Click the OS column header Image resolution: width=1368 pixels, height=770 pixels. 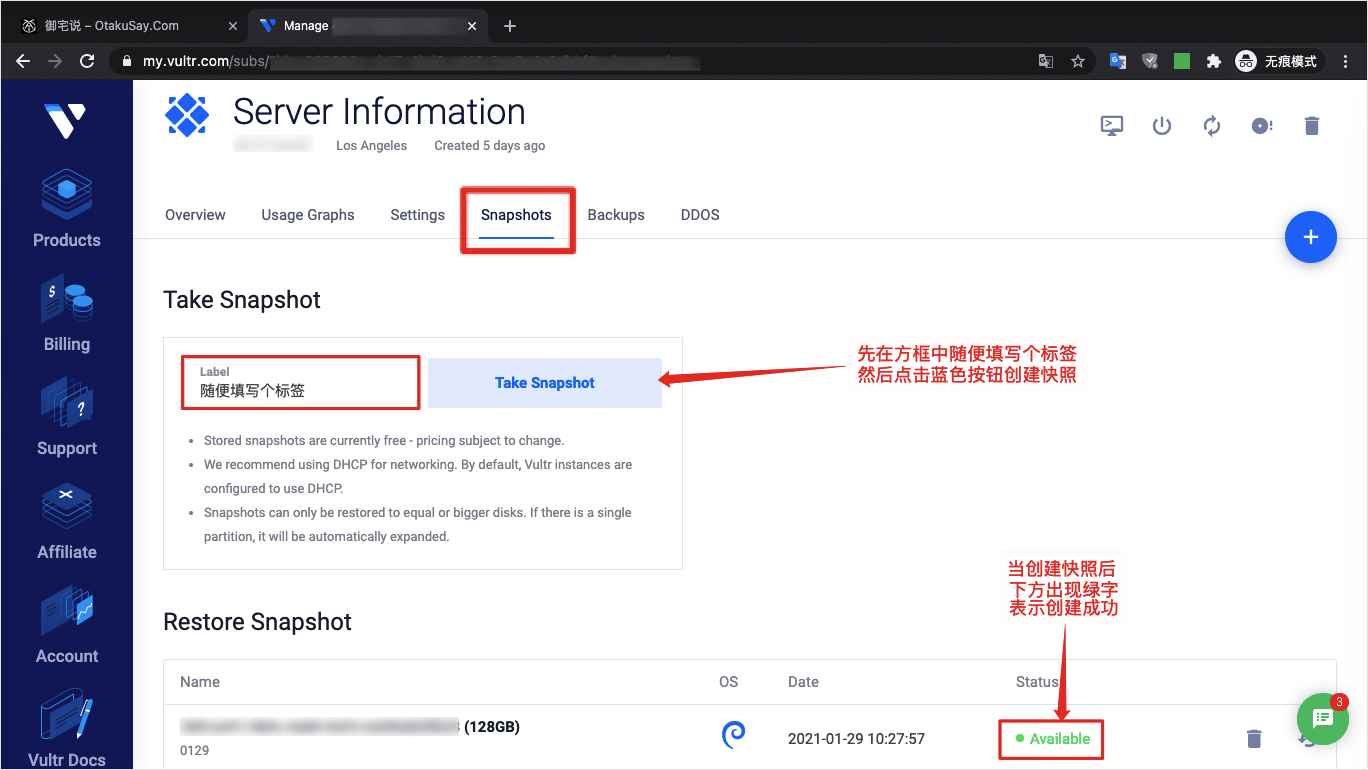[x=728, y=682]
